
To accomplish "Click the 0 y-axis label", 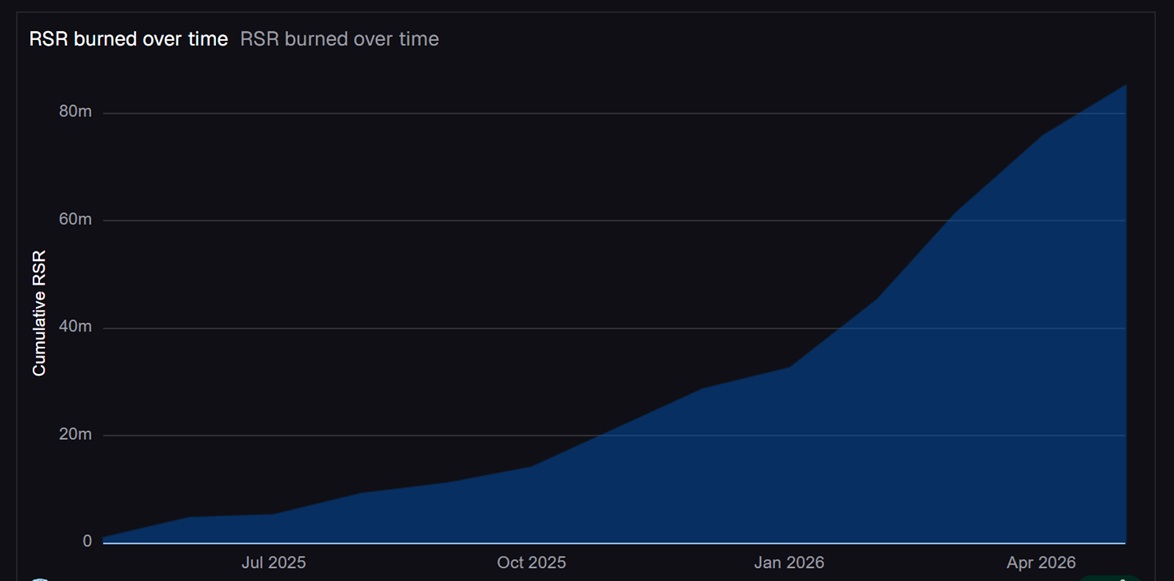I will [x=88, y=541].
